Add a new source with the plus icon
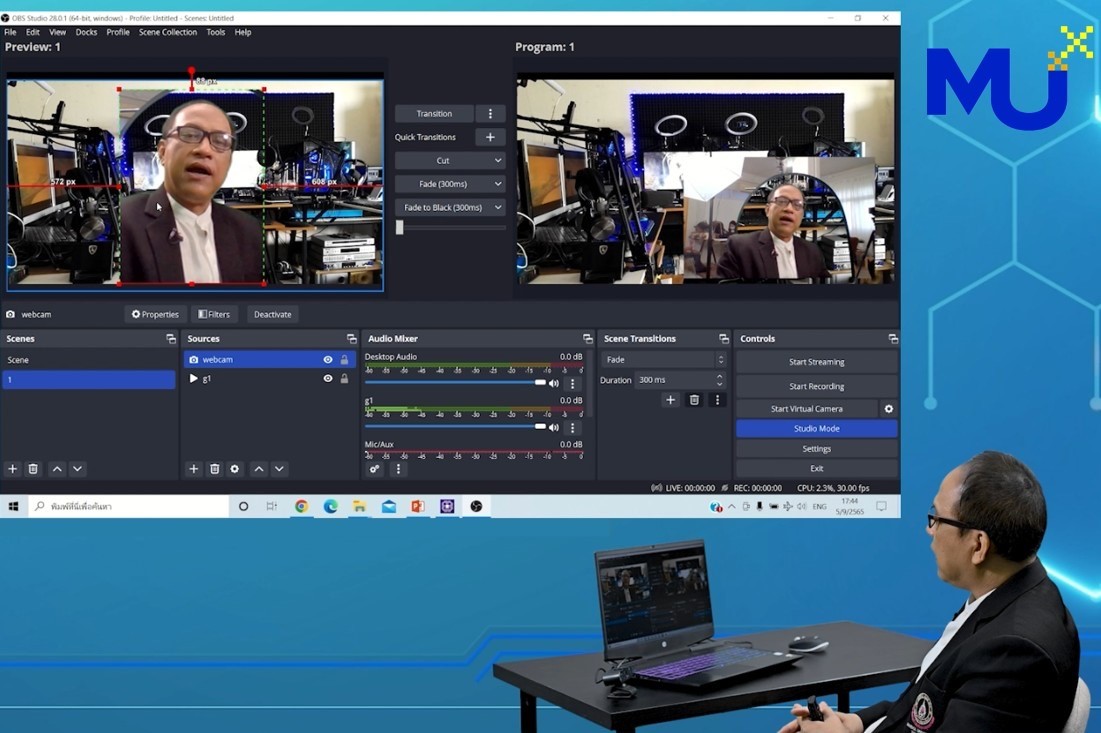 tap(194, 468)
